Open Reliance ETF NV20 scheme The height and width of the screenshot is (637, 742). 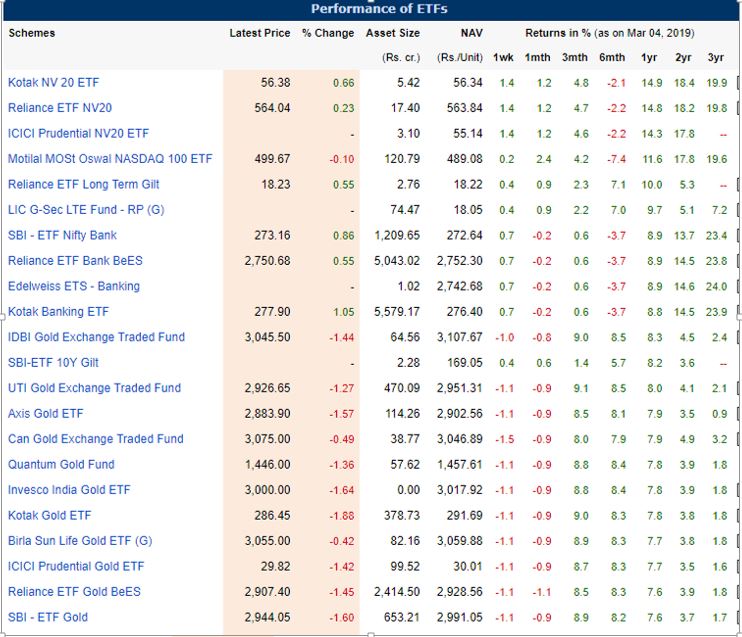click(60, 108)
